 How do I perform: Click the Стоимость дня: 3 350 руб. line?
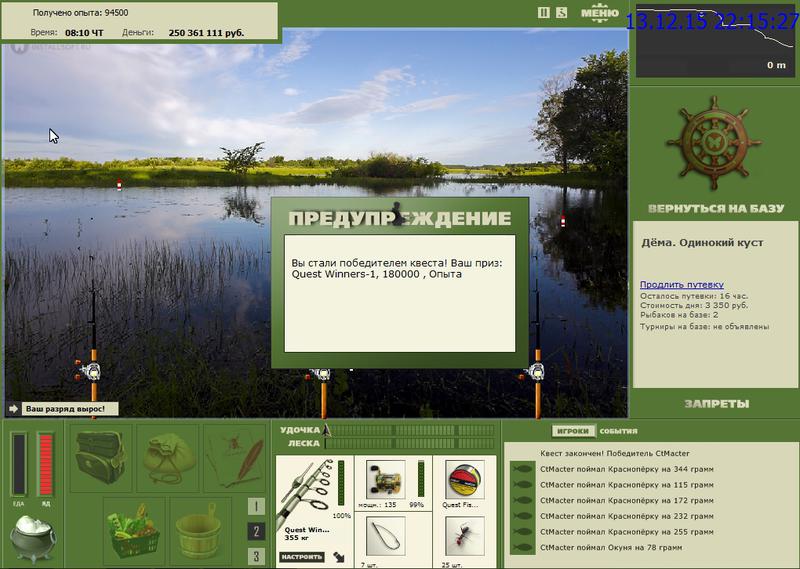(x=694, y=305)
